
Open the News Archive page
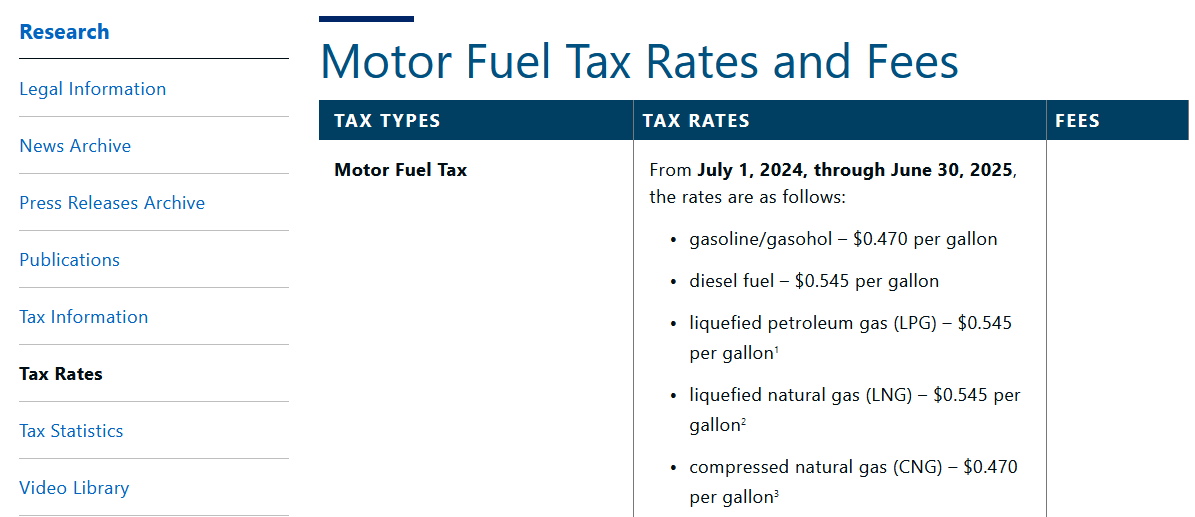(x=75, y=146)
